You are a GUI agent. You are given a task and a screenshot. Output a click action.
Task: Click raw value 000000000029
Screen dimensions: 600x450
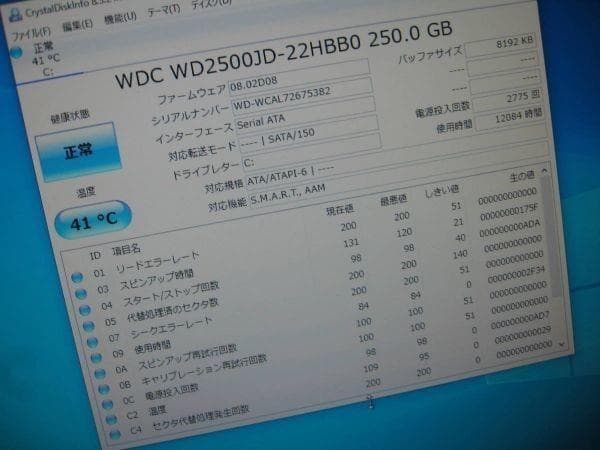[522, 336]
